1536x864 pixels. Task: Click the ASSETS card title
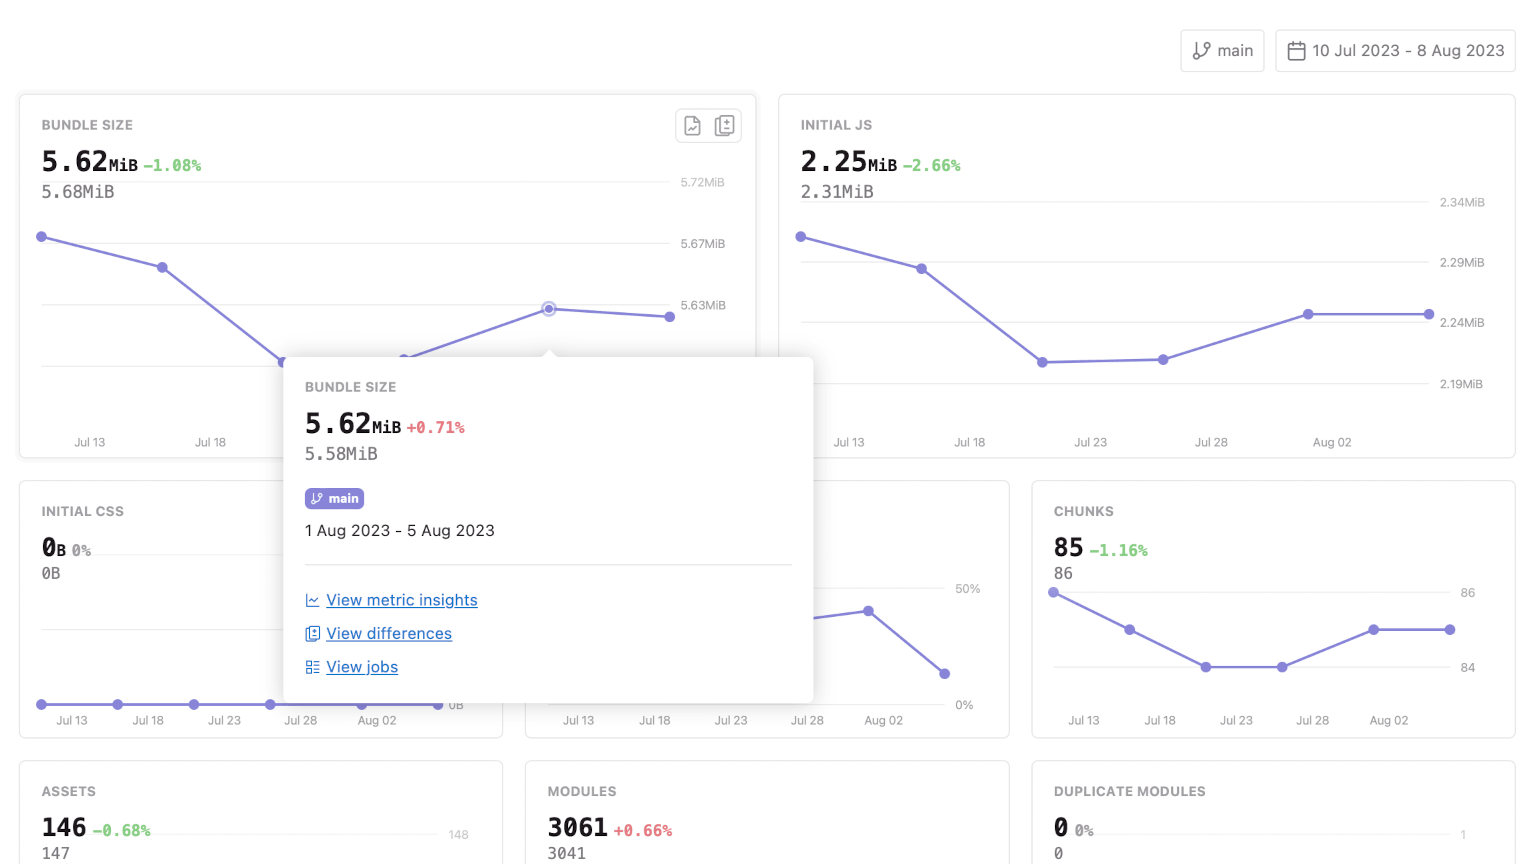click(68, 791)
